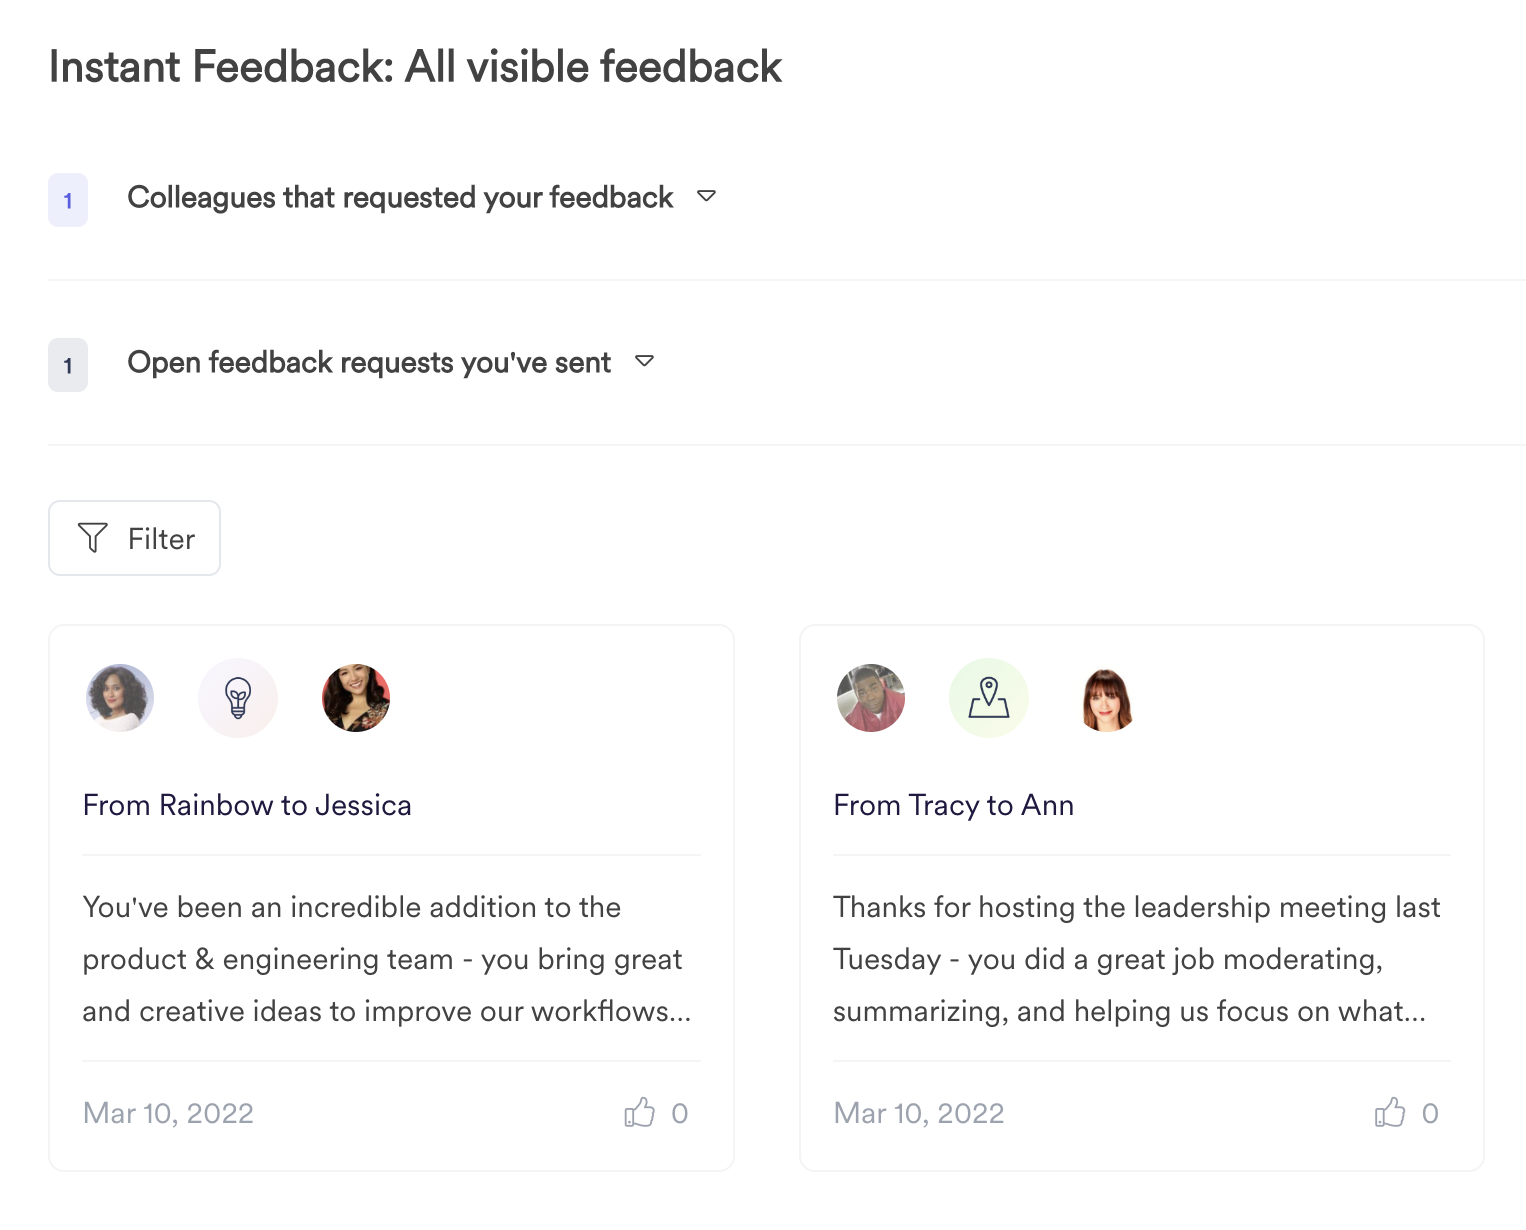This screenshot has width=1526, height=1230.
Task: Click Ann's profile avatar
Action: point(1106,698)
